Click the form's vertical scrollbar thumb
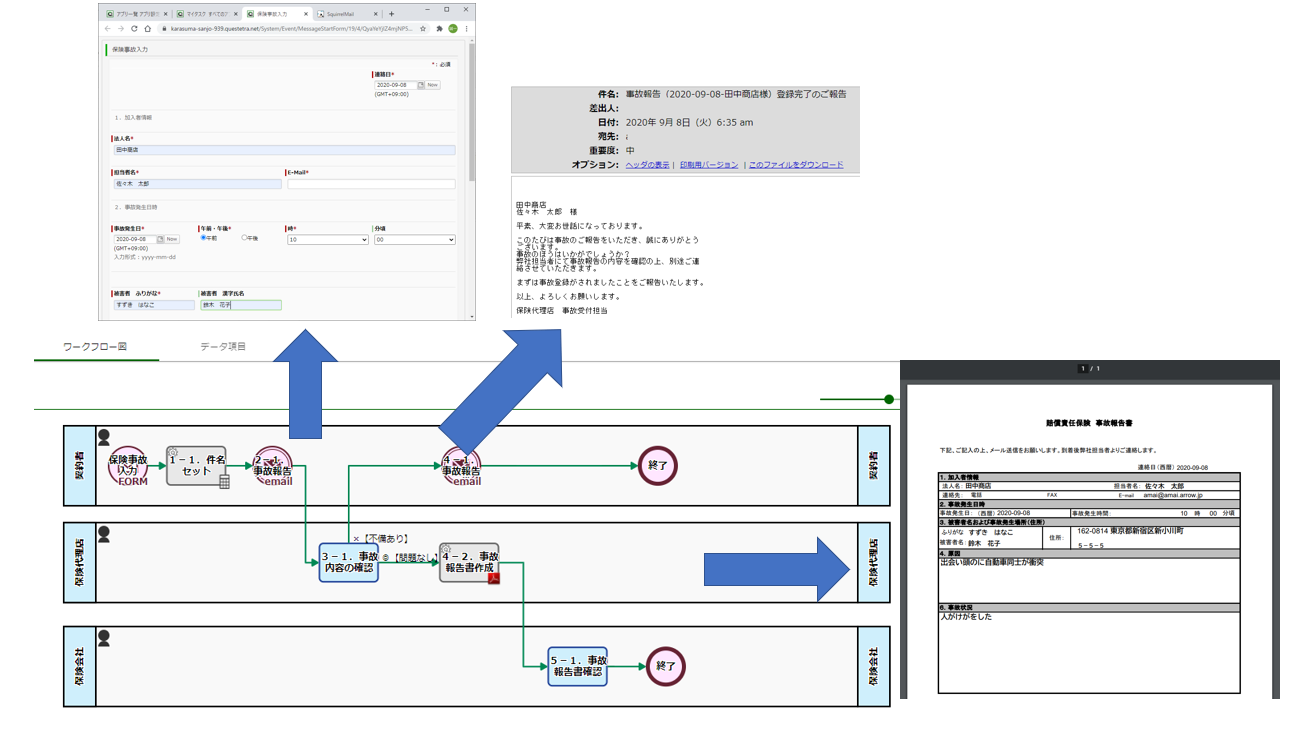The image size is (1306, 730). coord(472,113)
